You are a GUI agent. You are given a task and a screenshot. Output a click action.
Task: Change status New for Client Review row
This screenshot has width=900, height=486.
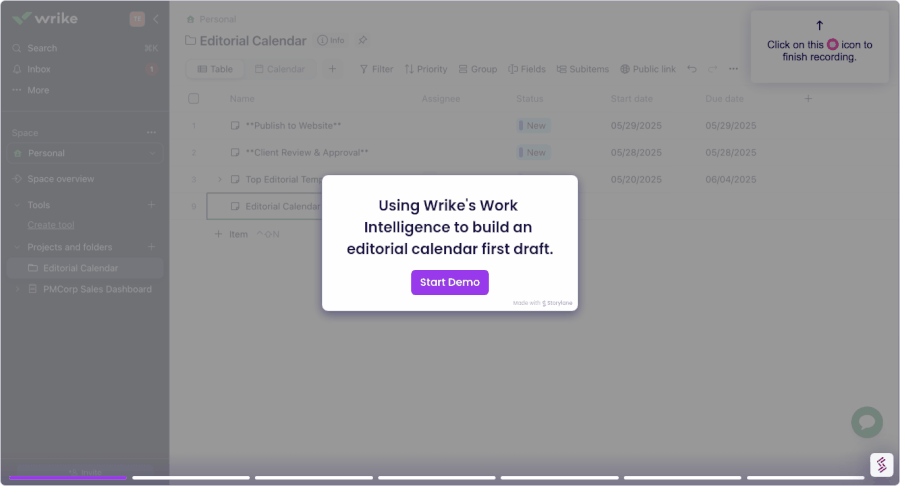coord(533,153)
